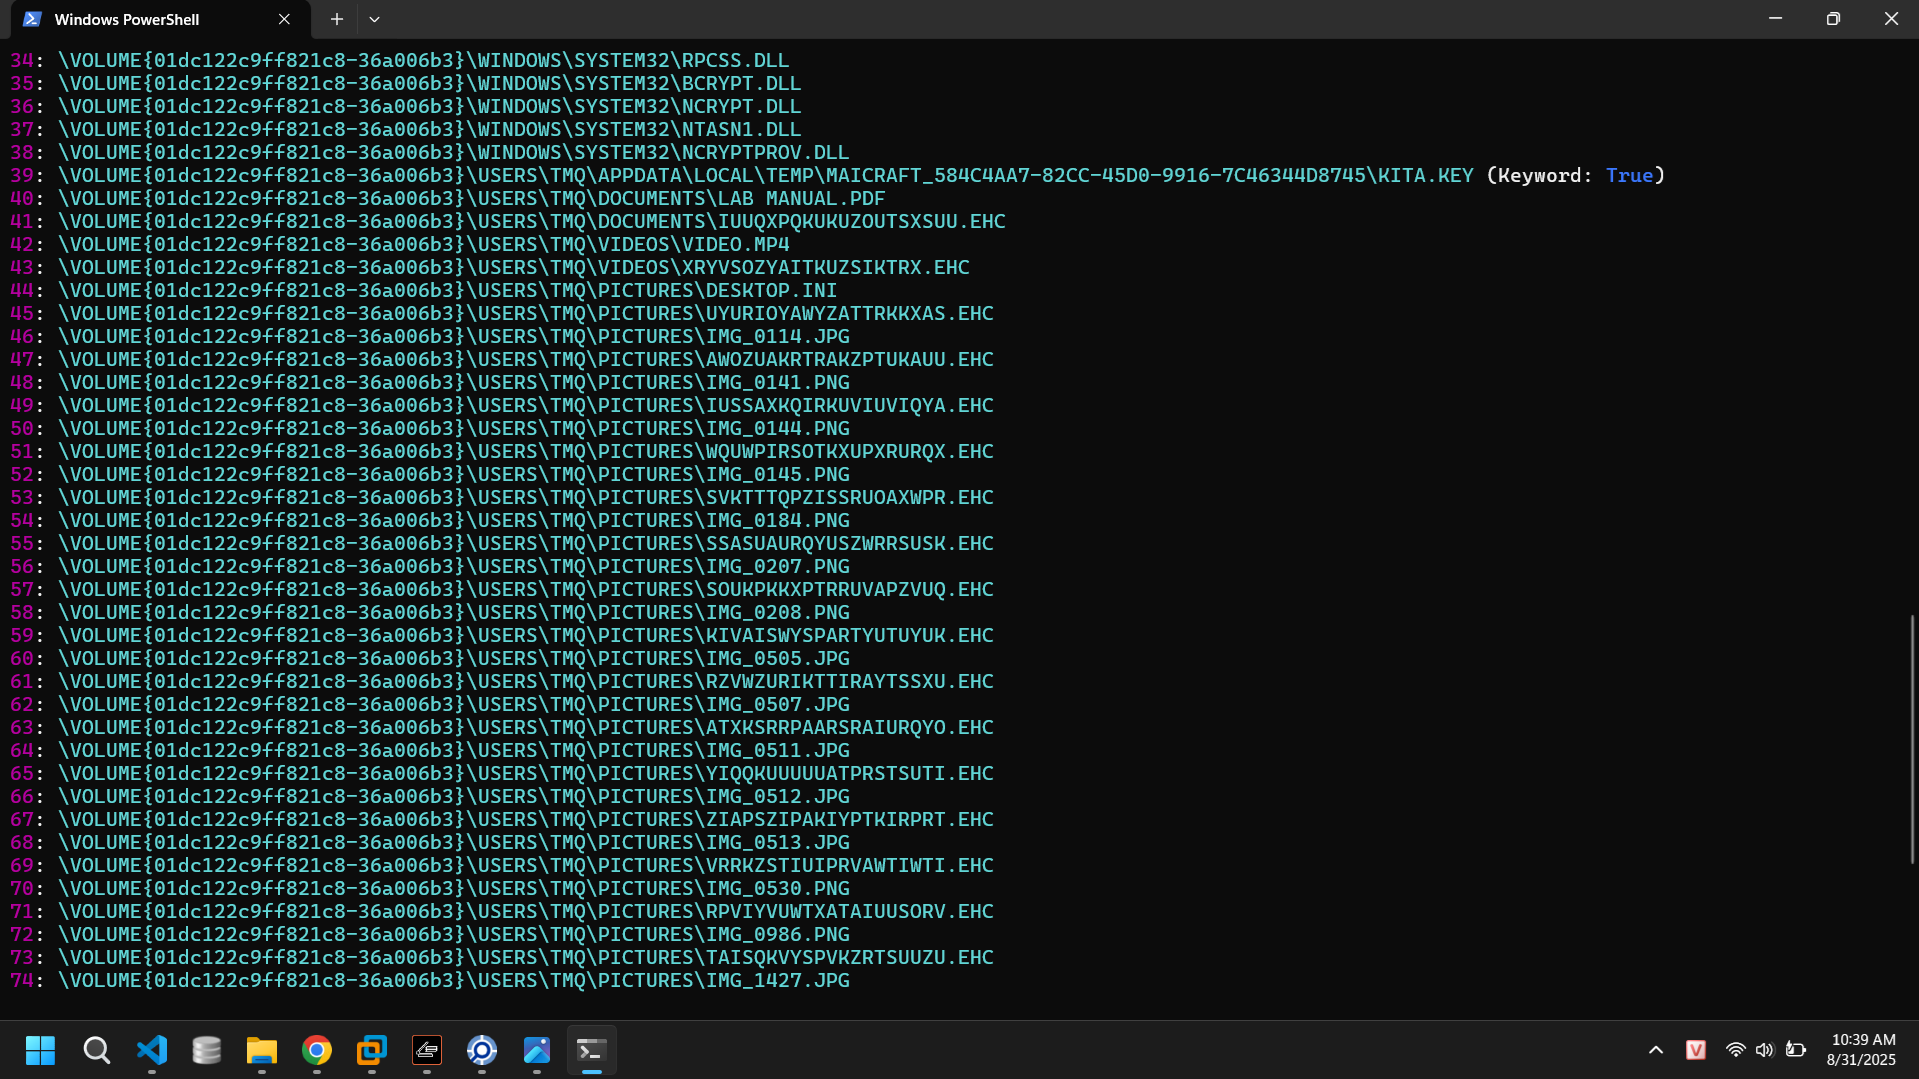Image resolution: width=1919 pixels, height=1079 pixels.
Task: Open Windows Search from the taskbar
Action: tap(96, 1050)
